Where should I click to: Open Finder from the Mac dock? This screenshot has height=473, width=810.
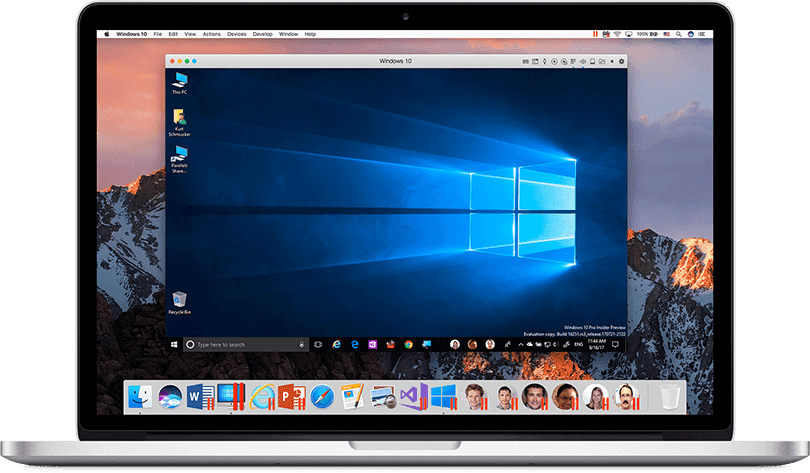[x=139, y=397]
